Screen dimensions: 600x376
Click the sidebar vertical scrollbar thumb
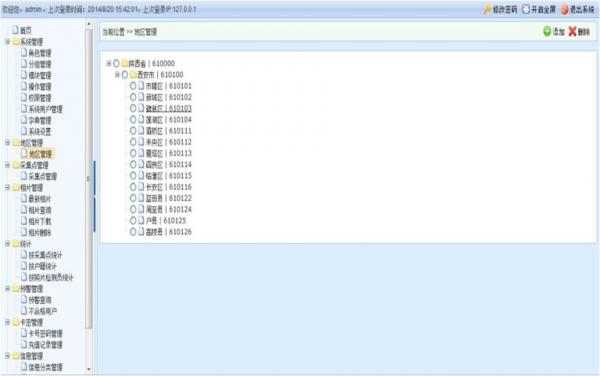click(89, 178)
